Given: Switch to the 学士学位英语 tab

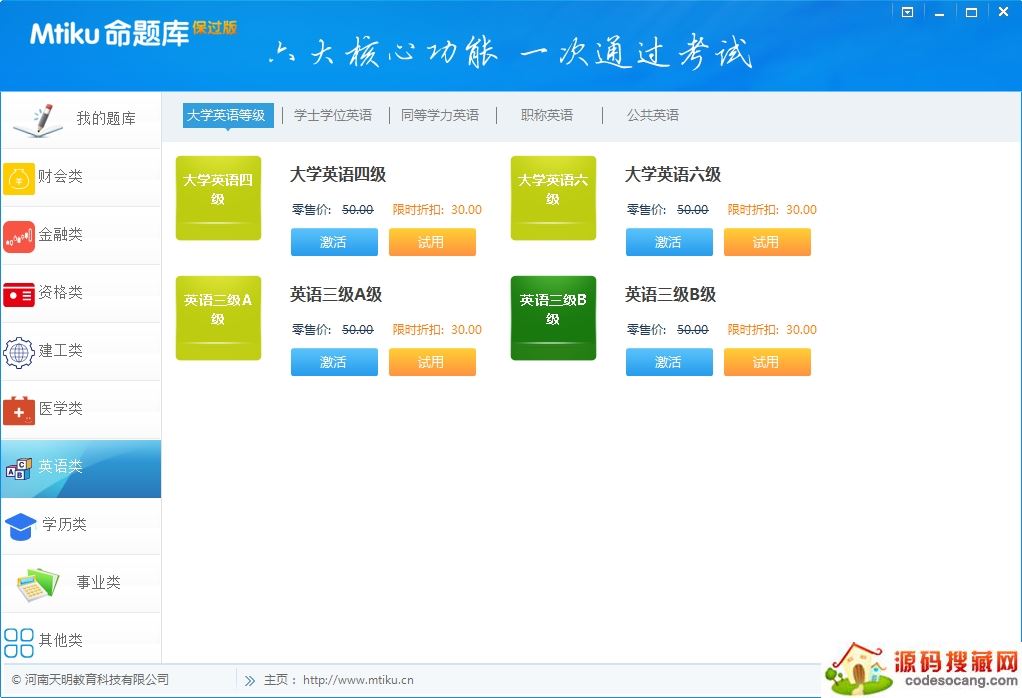Looking at the screenshot, I should click(332, 115).
